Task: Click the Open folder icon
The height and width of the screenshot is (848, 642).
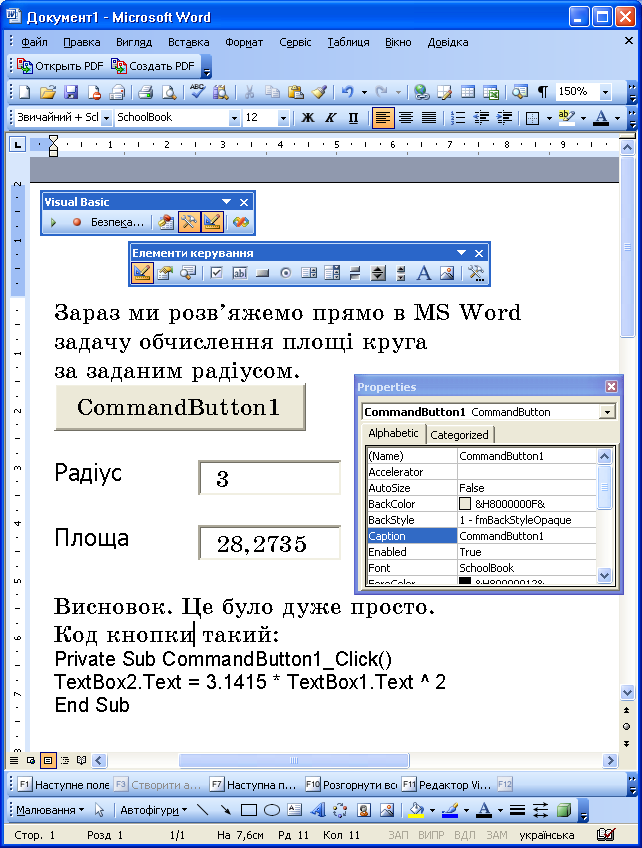Action: pyautogui.click(x=48, y=92)
